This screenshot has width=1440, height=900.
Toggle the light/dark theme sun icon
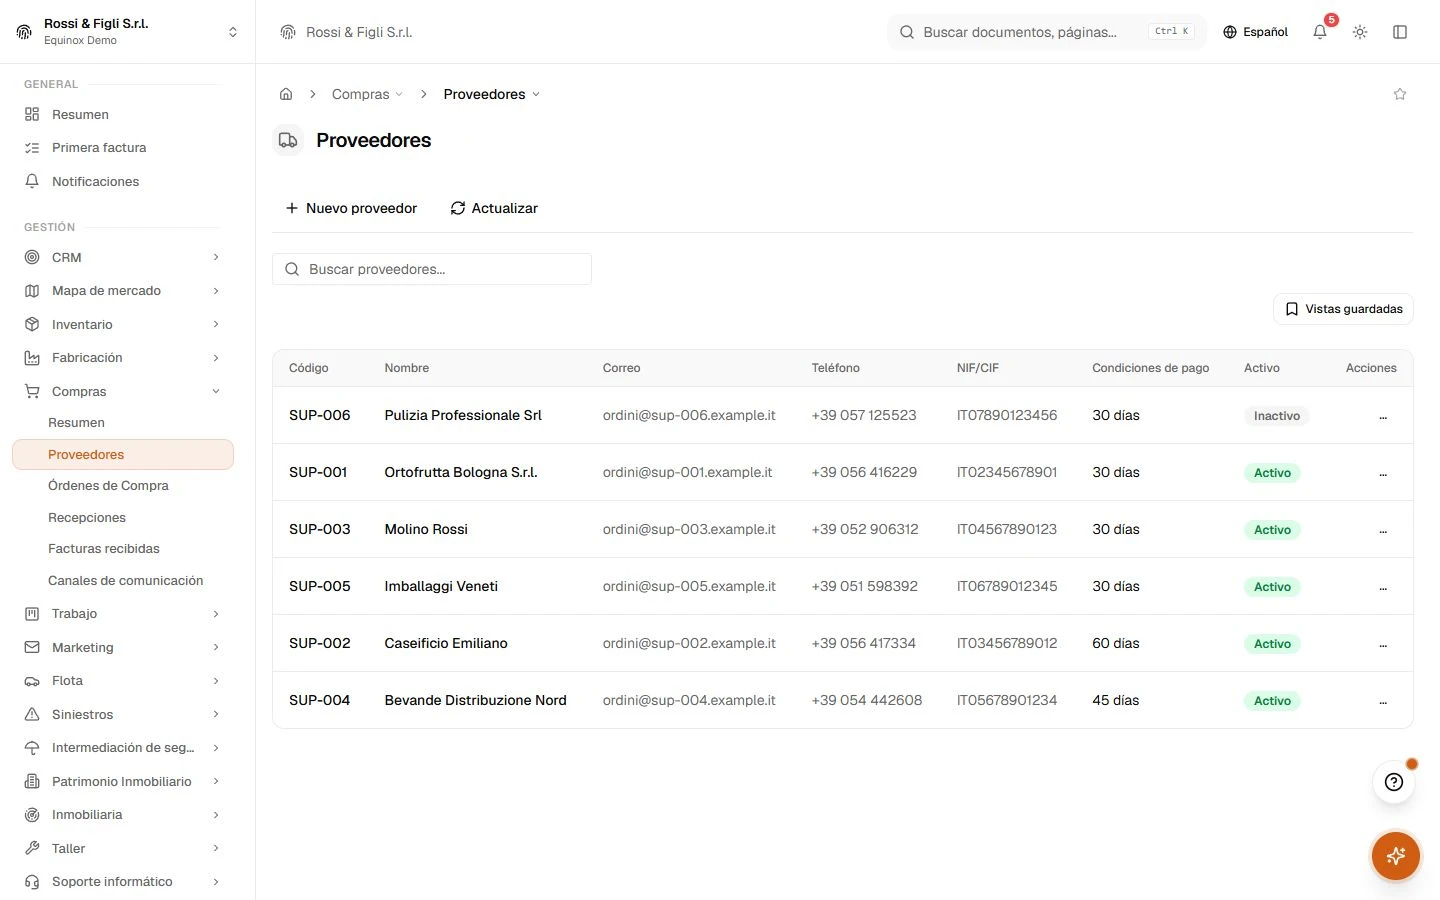point(1360,32)
